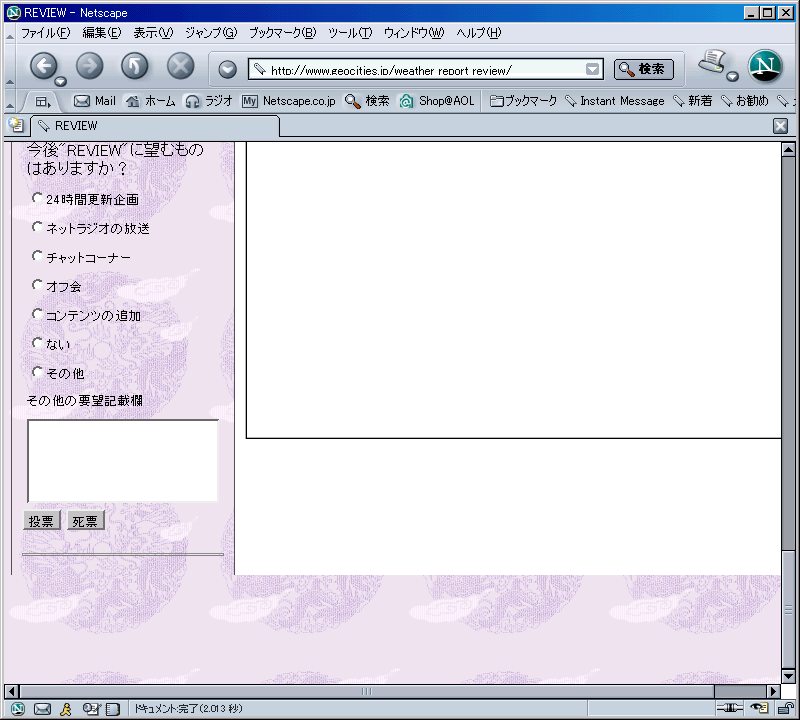The height and width of the screenshot is (720, 800).
Task: Click the Print icon
Action: (712, 62)
